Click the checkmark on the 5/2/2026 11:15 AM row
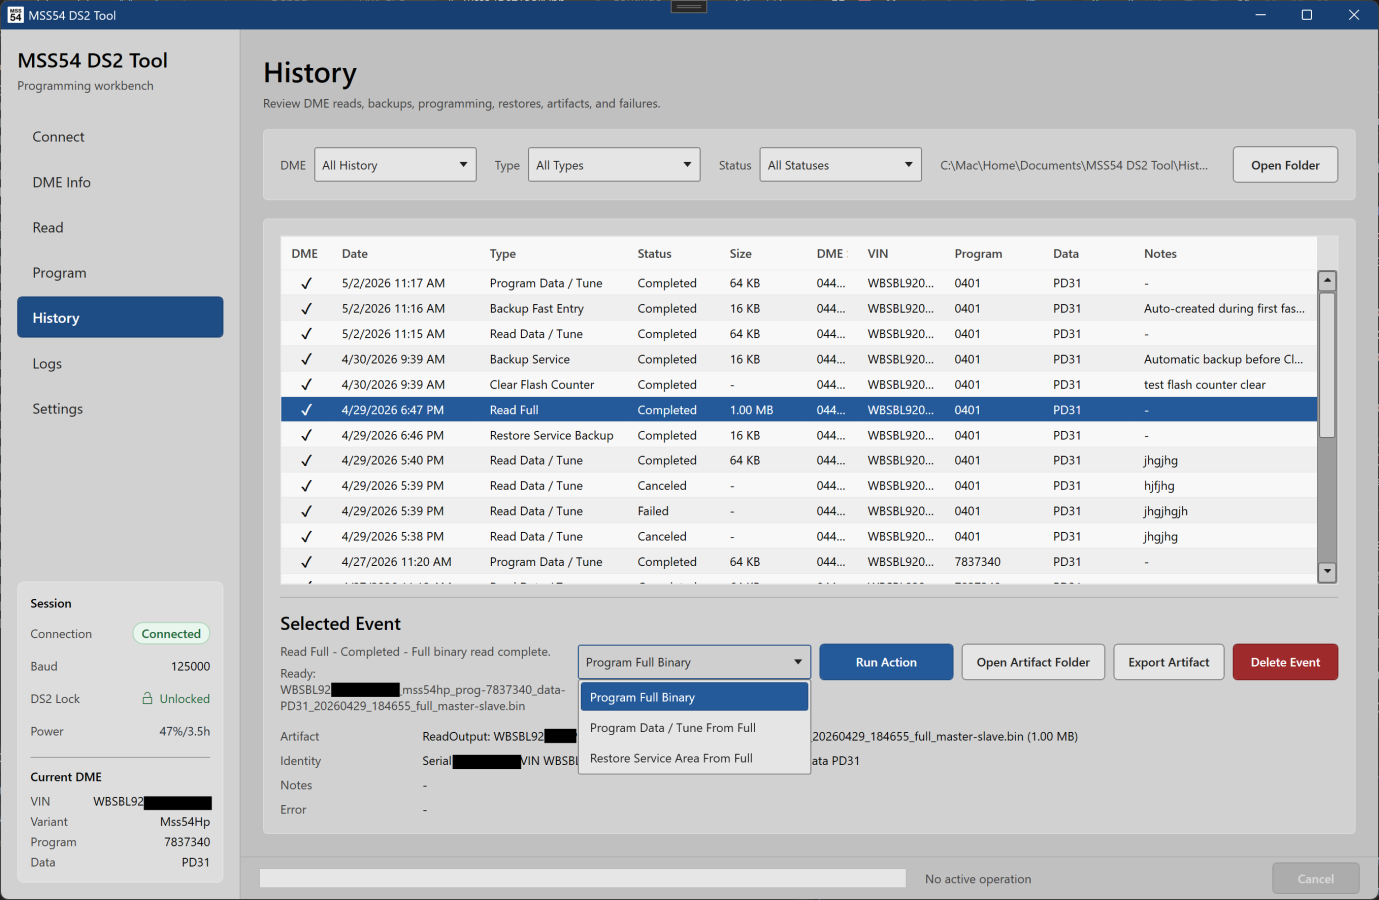The width and height of the screenshot is (1379, 900). 306,334
